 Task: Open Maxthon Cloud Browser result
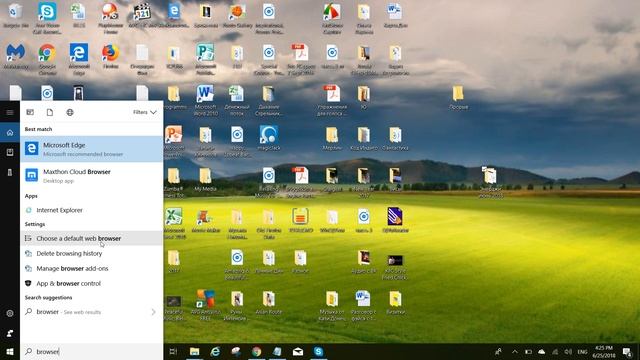(x=91, y=176)
